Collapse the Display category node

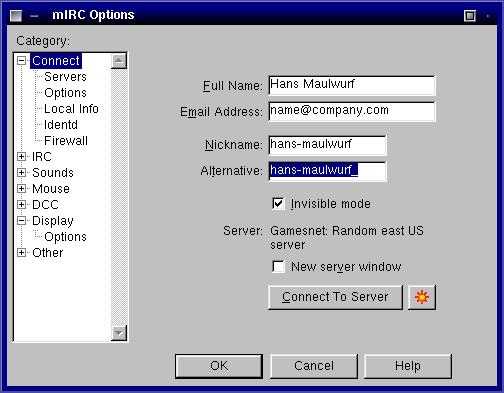[21, 221]
